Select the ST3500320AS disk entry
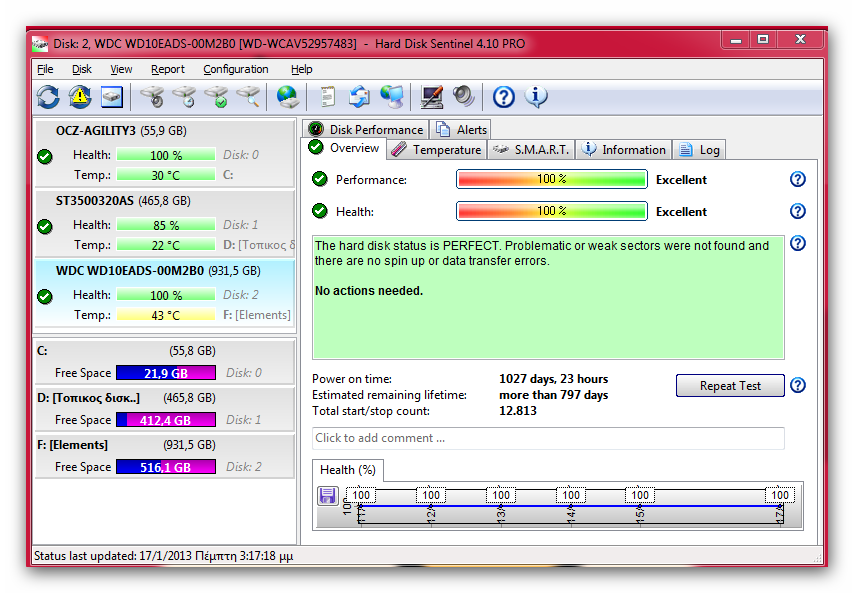This screenshot has width=854, height=593. coord(164,223)
